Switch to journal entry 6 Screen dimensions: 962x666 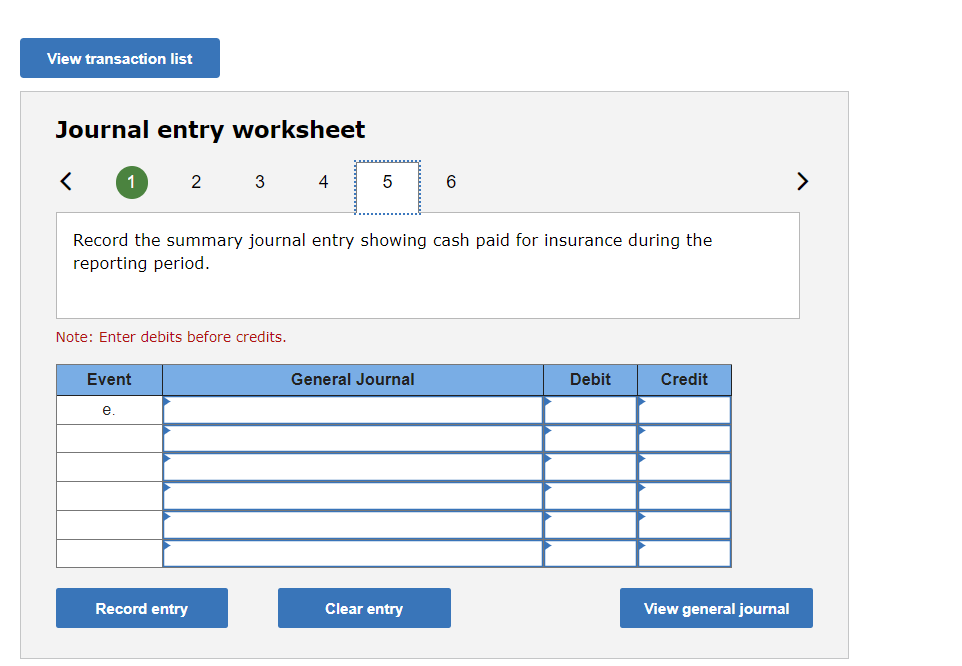pos(451,182)
